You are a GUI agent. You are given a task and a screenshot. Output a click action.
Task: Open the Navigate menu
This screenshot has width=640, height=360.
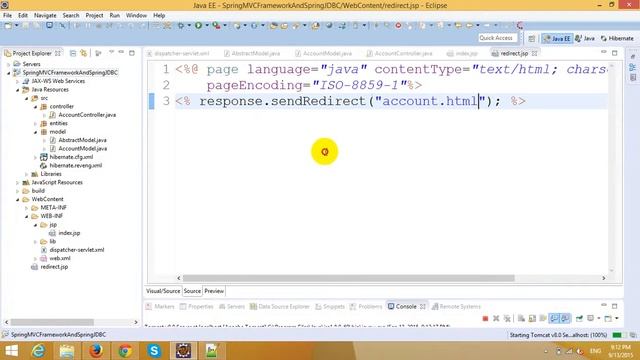(45, 15)
